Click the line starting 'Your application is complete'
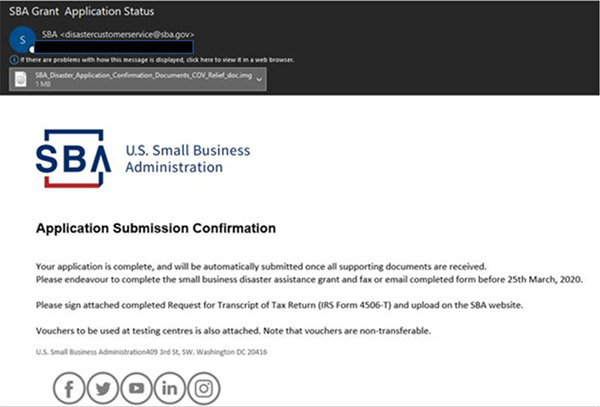600x407 pixels. click(261, 266)
